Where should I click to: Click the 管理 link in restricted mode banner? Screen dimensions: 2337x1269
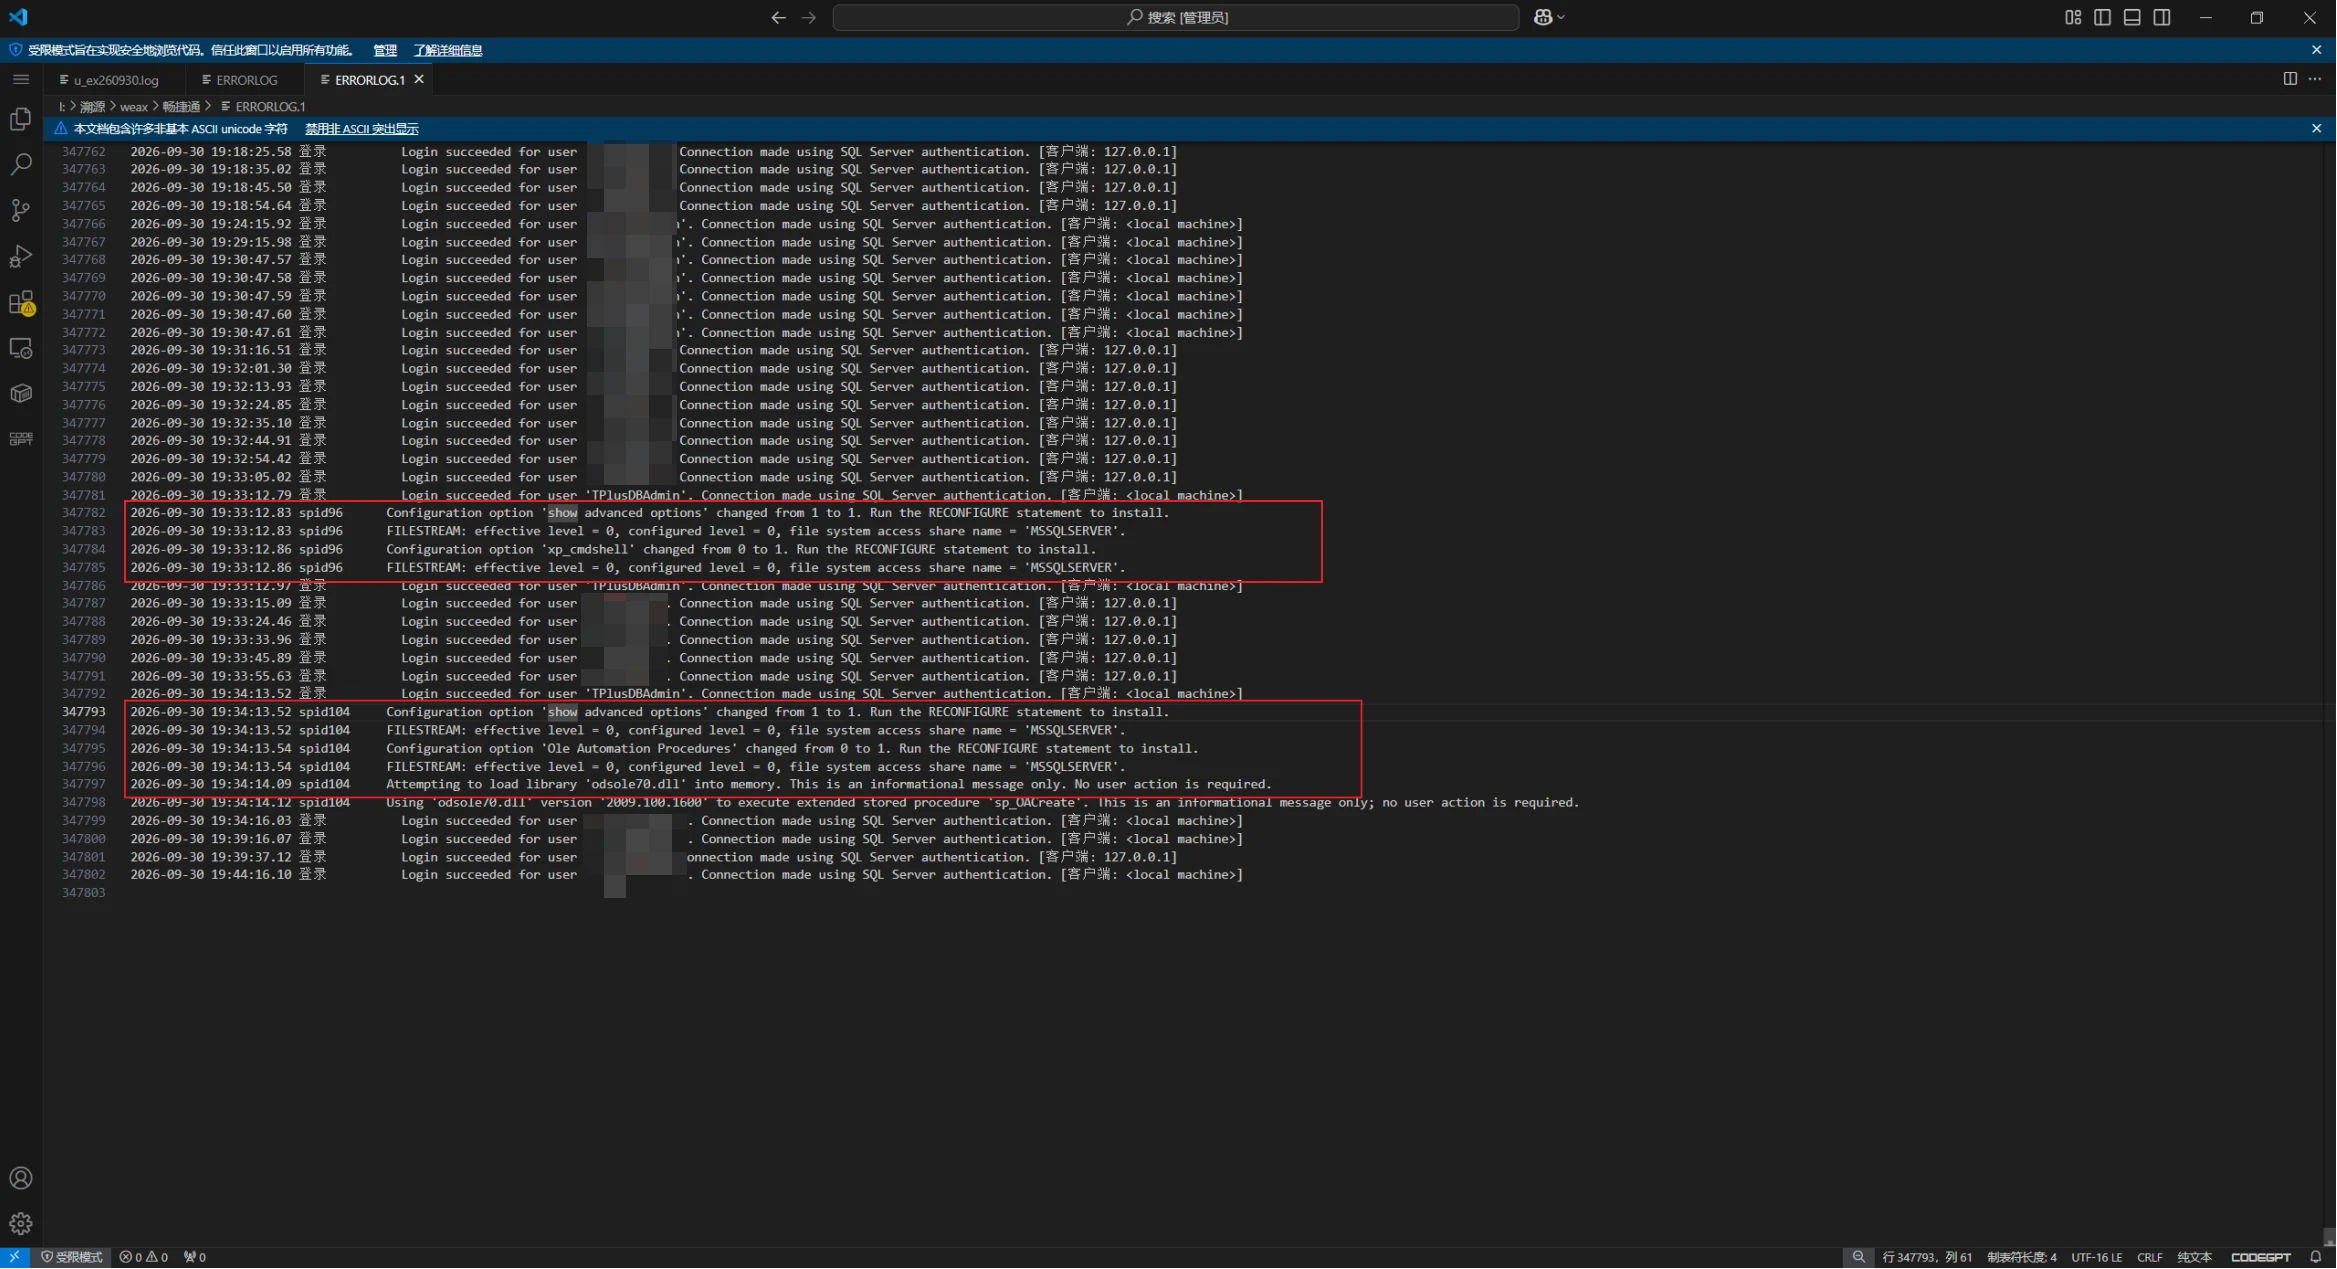click(x=385, y=50)
